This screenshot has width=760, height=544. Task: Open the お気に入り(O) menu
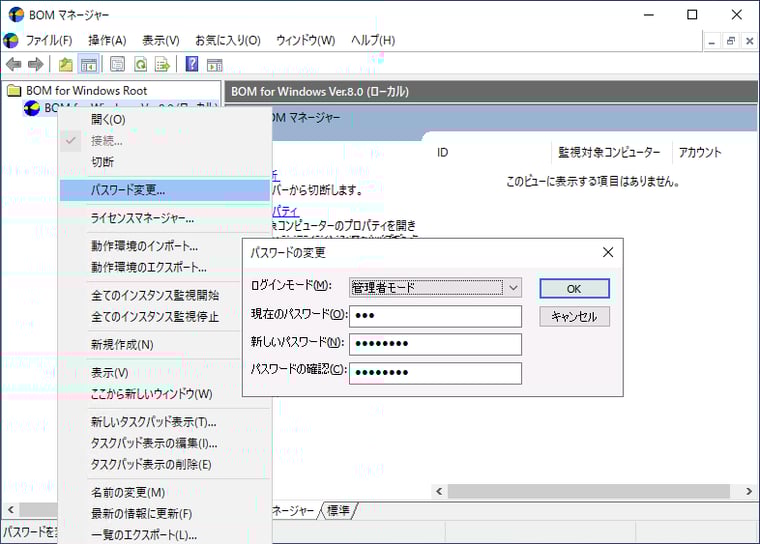pos(228,40)
